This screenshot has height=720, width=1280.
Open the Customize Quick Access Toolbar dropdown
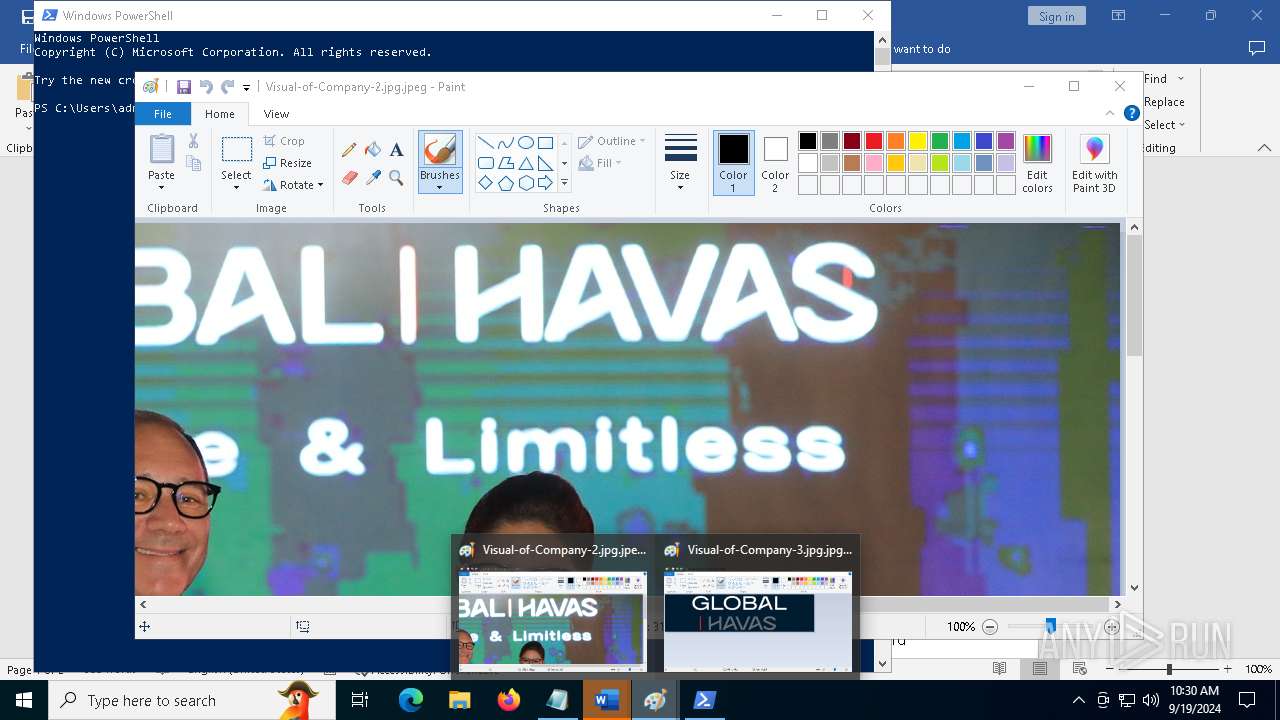(x=247, y=88)
